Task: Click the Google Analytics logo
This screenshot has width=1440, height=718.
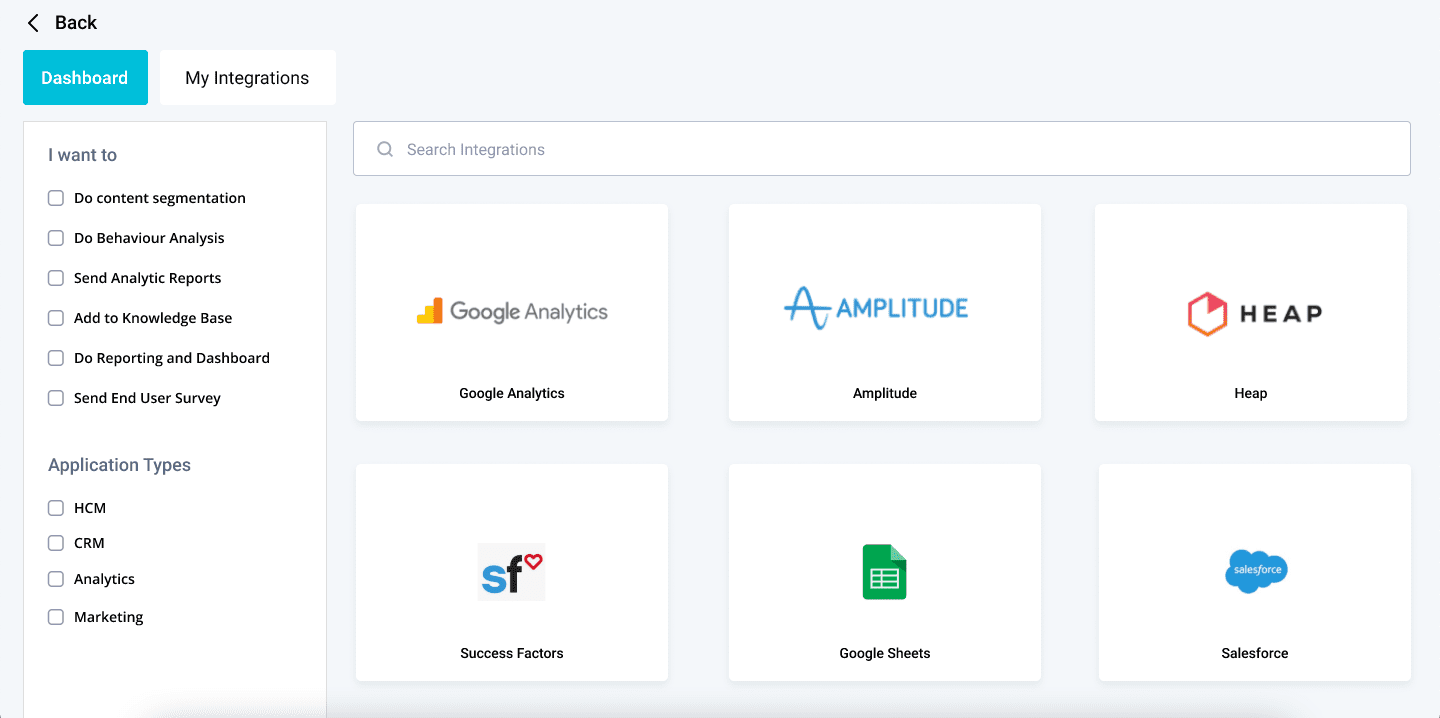Action: pos(512,311)
